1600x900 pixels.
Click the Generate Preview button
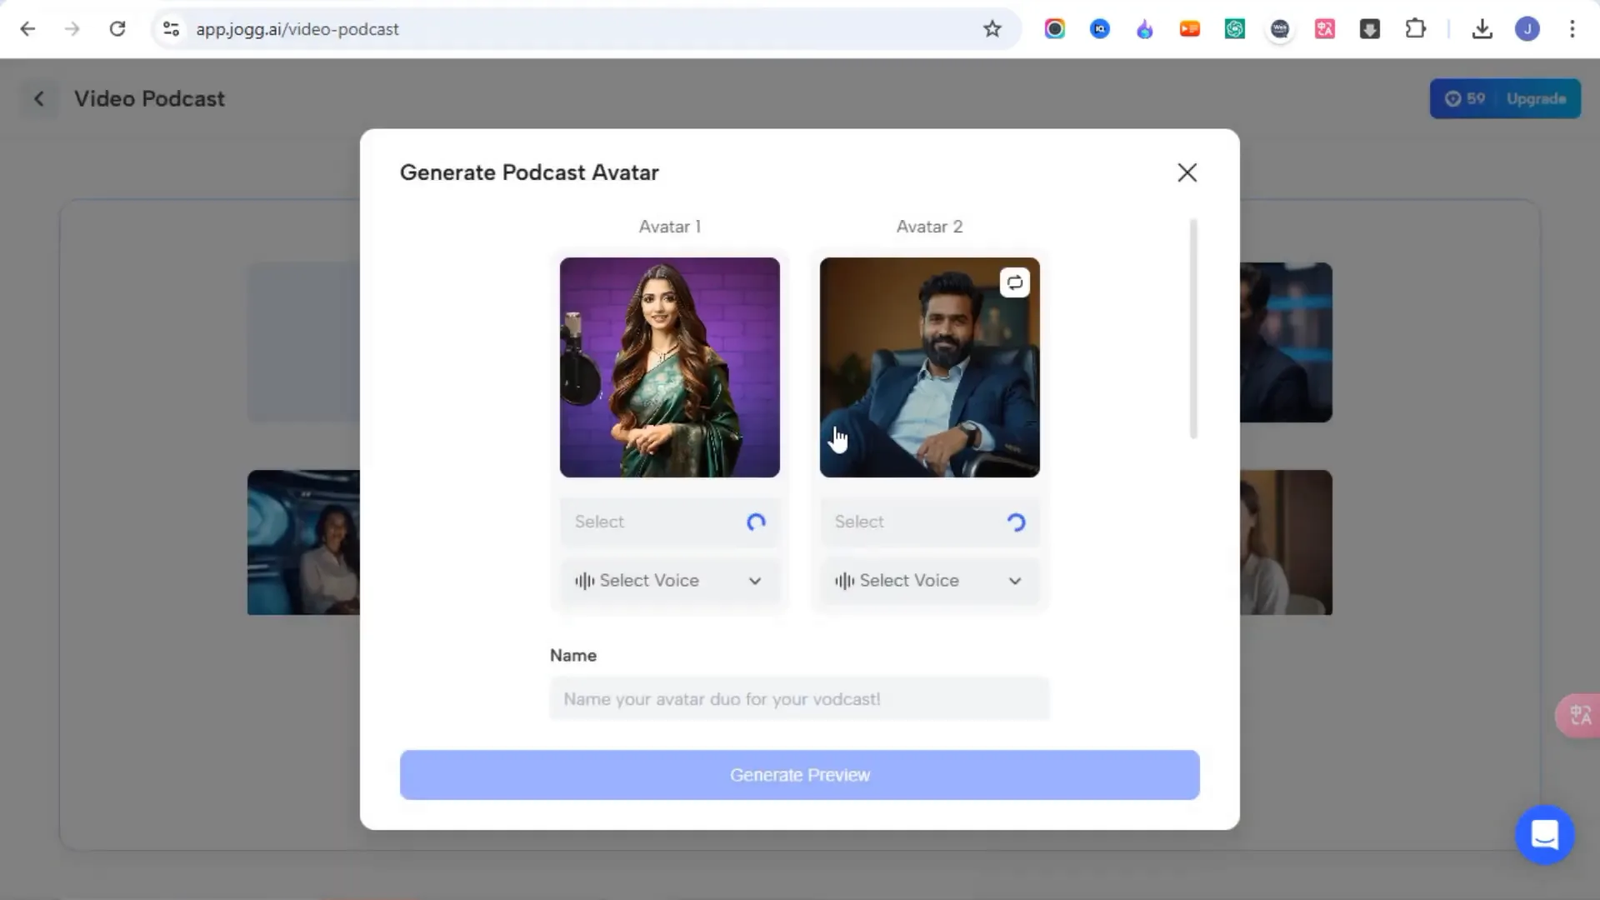tap(800, 775)
